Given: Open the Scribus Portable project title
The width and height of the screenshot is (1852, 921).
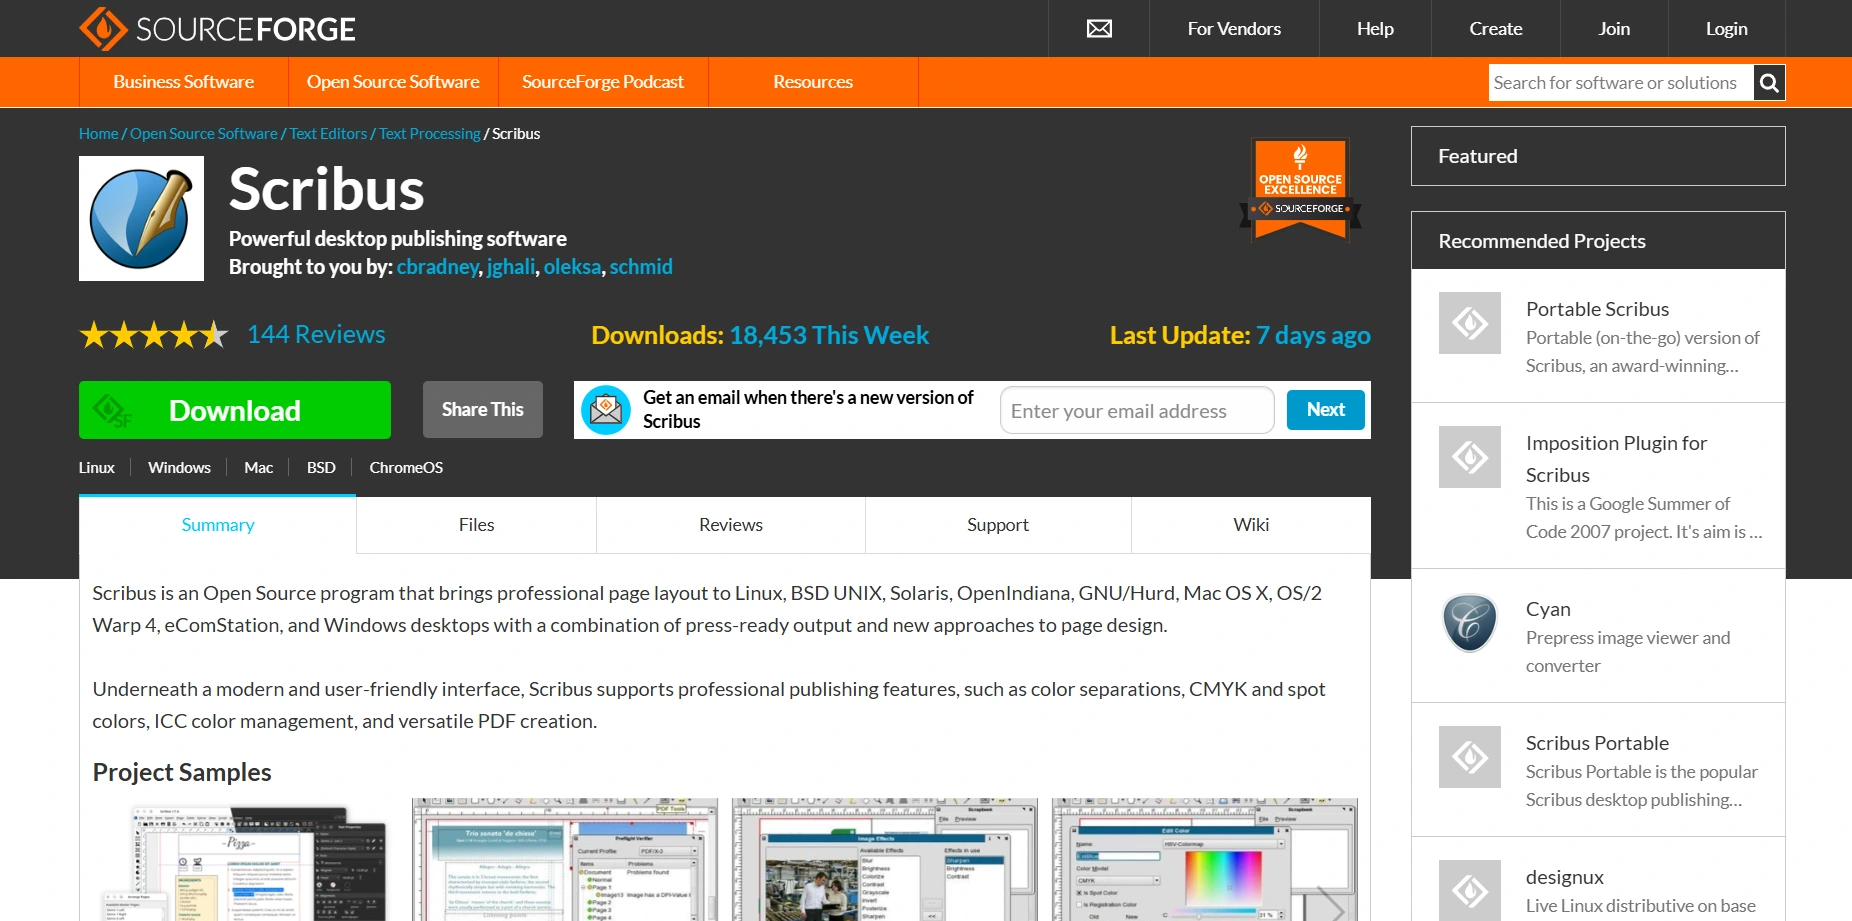Looking at the screenshot, I should pyautogui.click(x=1598, y=743).
